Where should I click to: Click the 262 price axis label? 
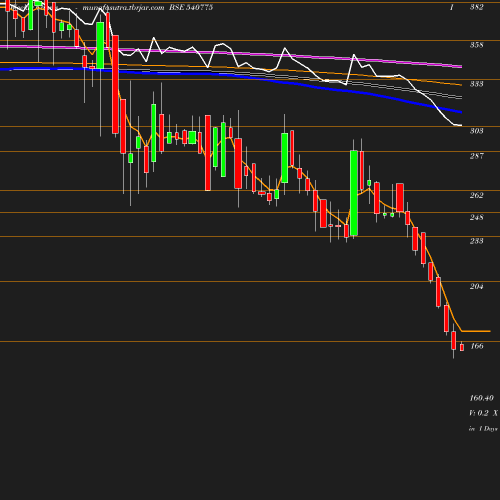(476, 195)
